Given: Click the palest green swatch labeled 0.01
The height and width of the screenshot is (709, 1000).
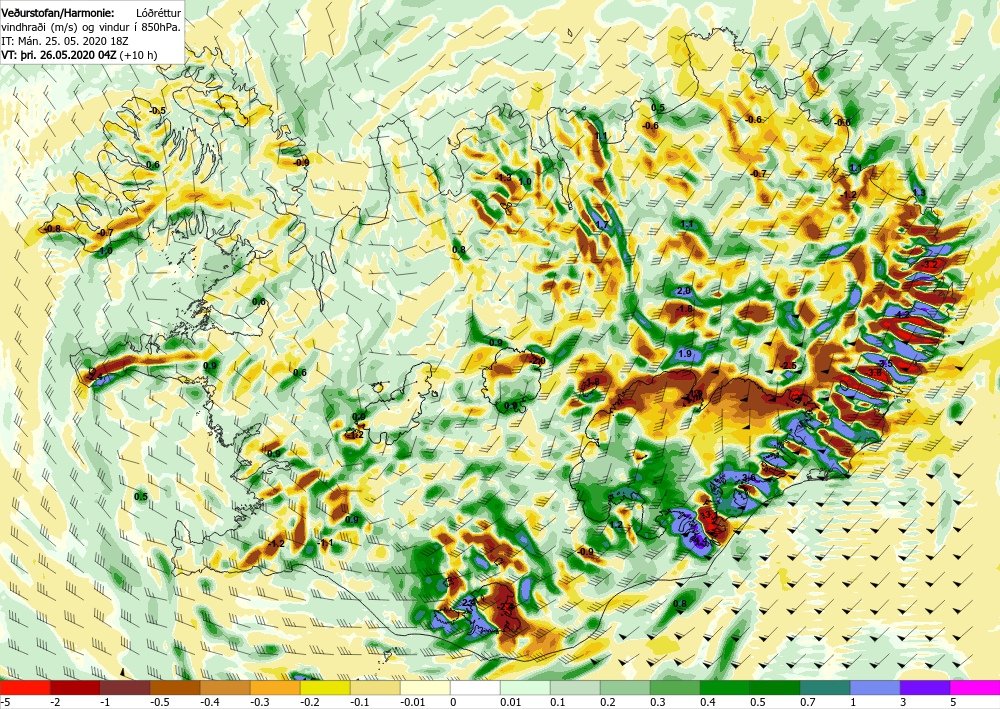Looking at the screenshot, I should click(x=525, y=687).
